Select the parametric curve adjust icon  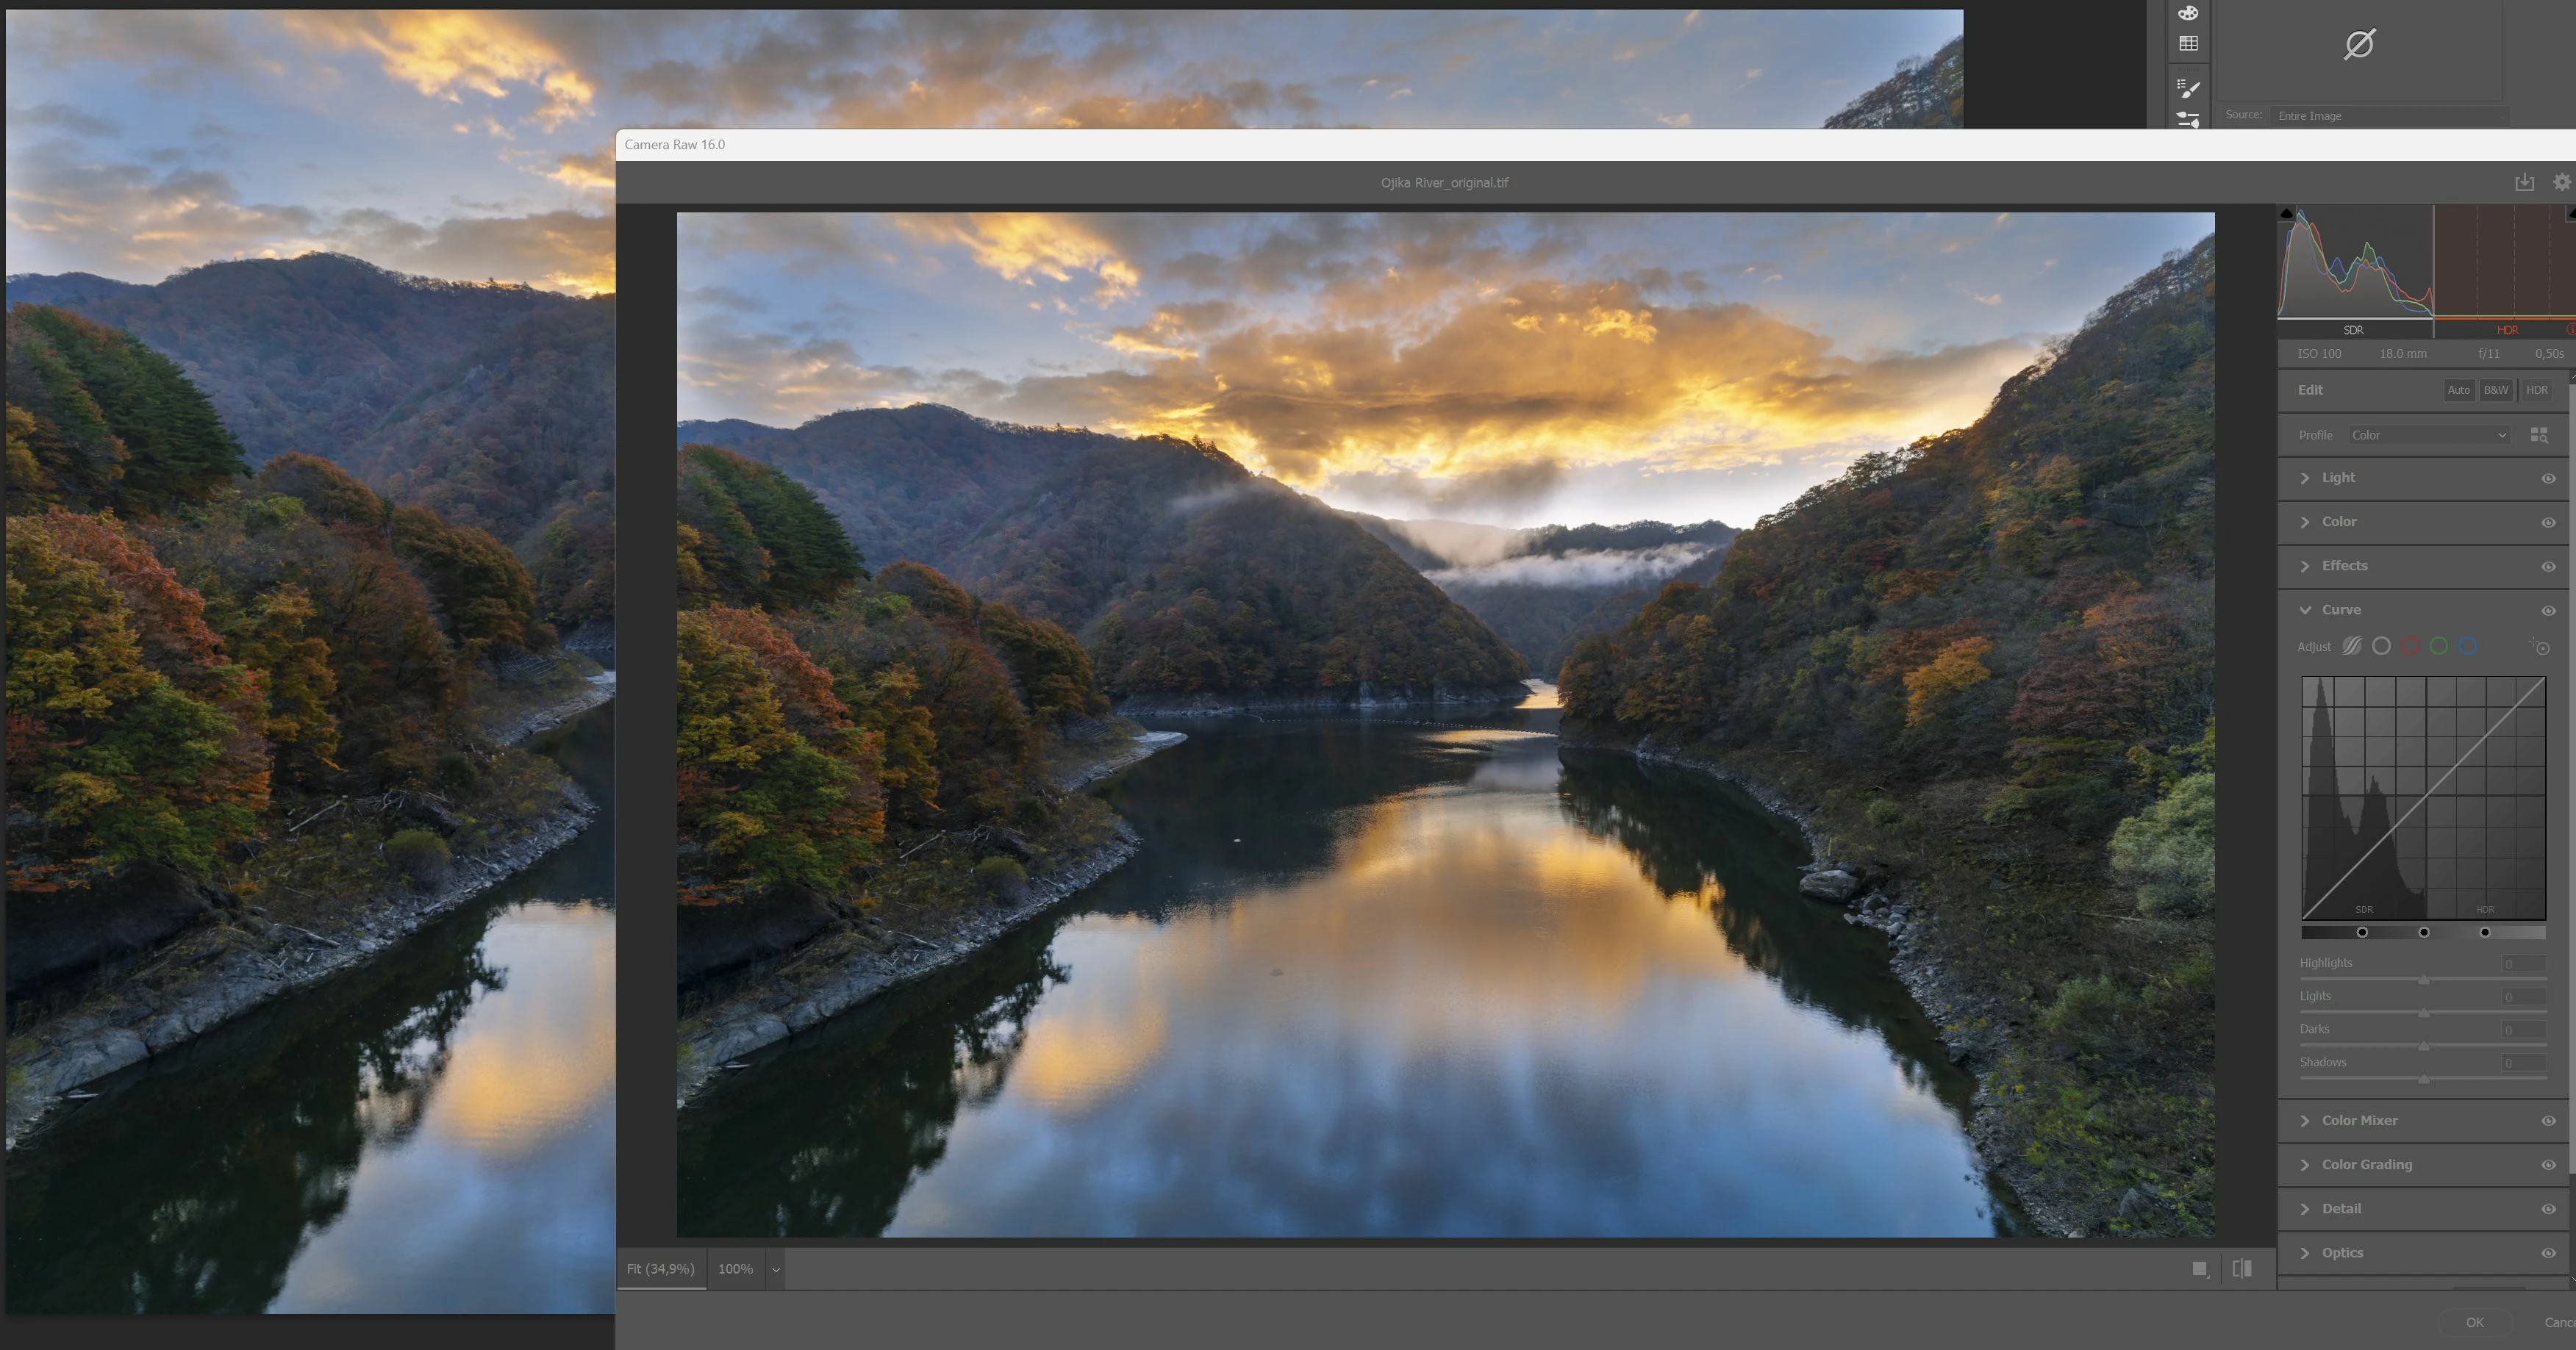(x=2352, y=647)
